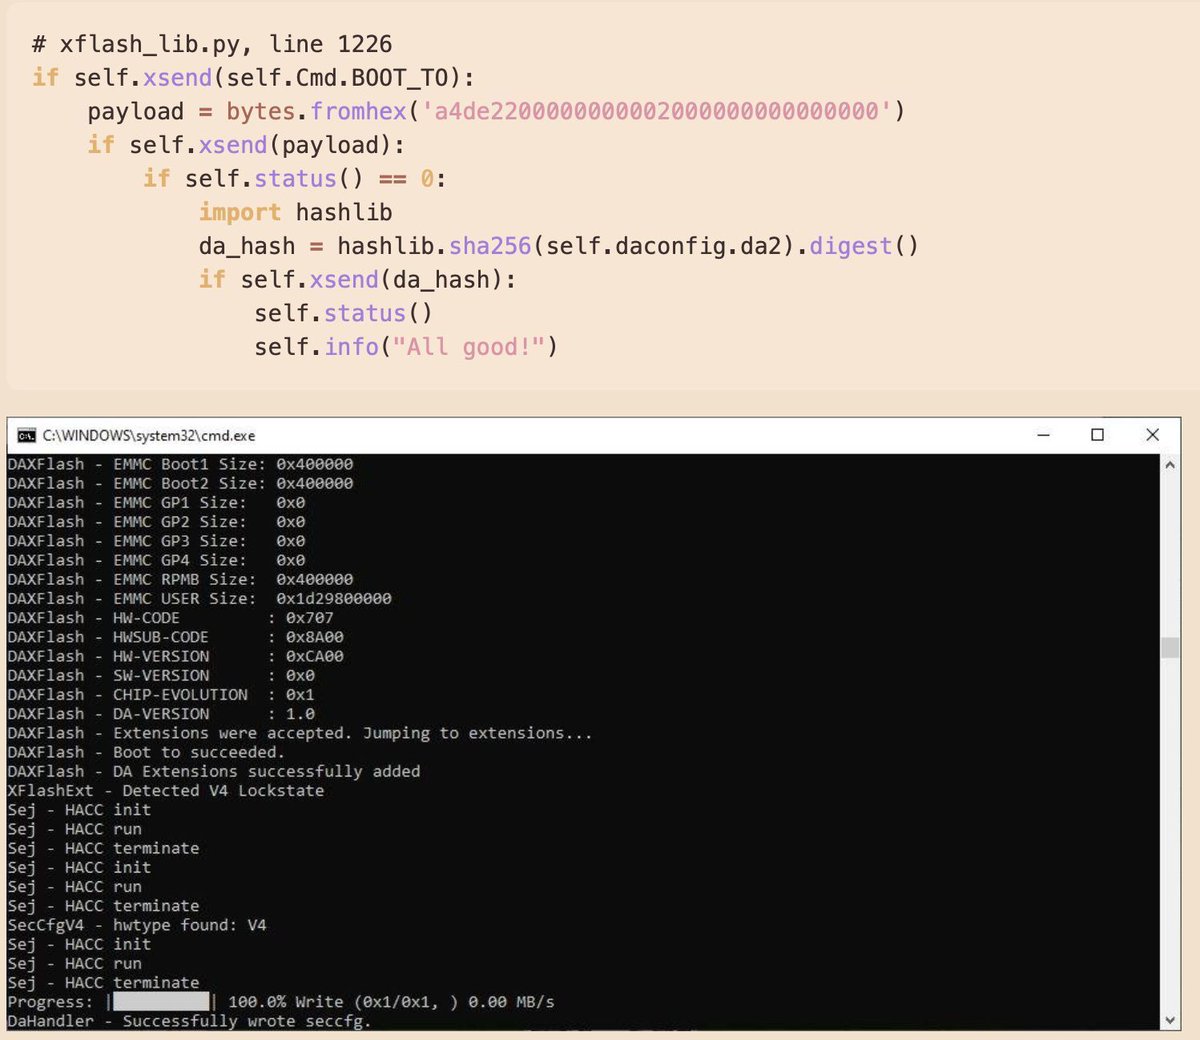This screenshot has height=1040, width=1200.
Task: Click the 'EMMC GP2 Size: 0x0' line
Action: coord(156,521)
